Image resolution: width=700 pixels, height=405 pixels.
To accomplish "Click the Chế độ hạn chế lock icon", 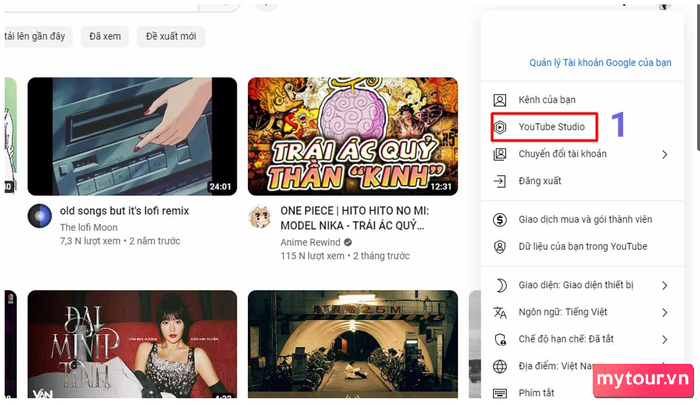I will 500,339.
